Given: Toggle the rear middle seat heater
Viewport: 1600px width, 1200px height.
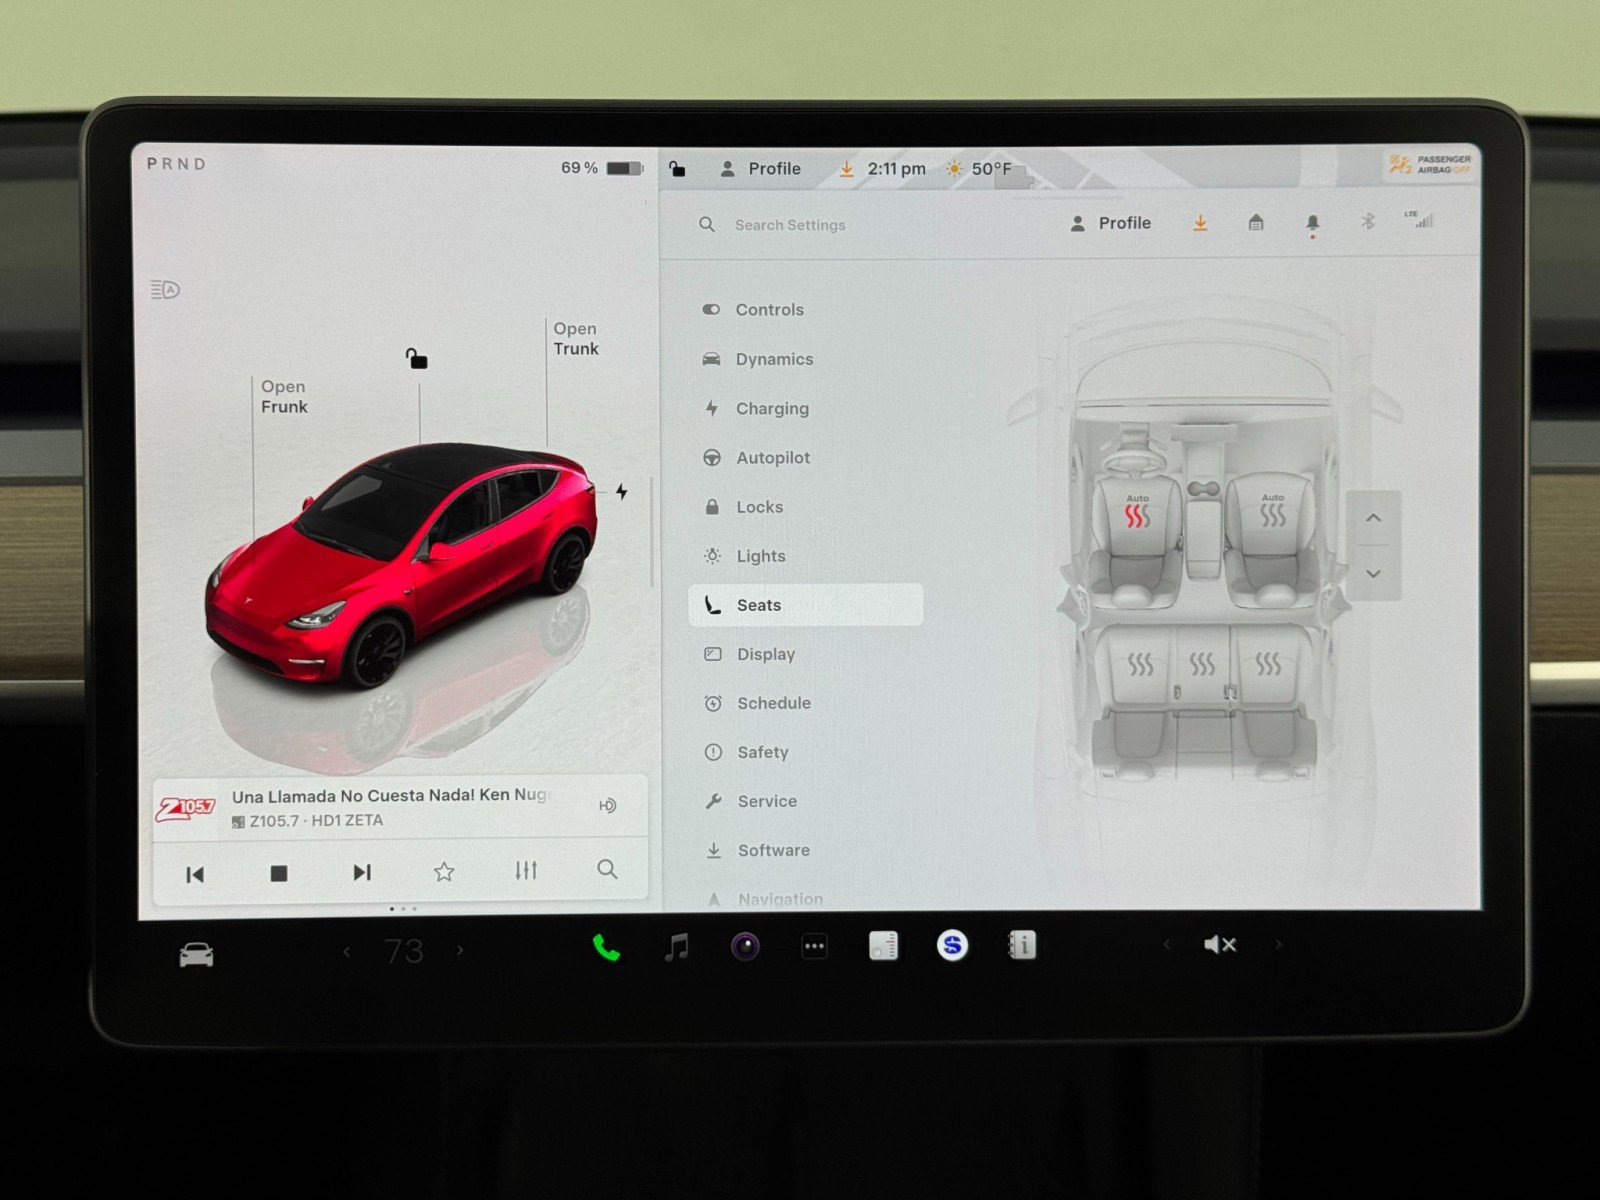Looking at the screenshot, I should click(1201, 662).
